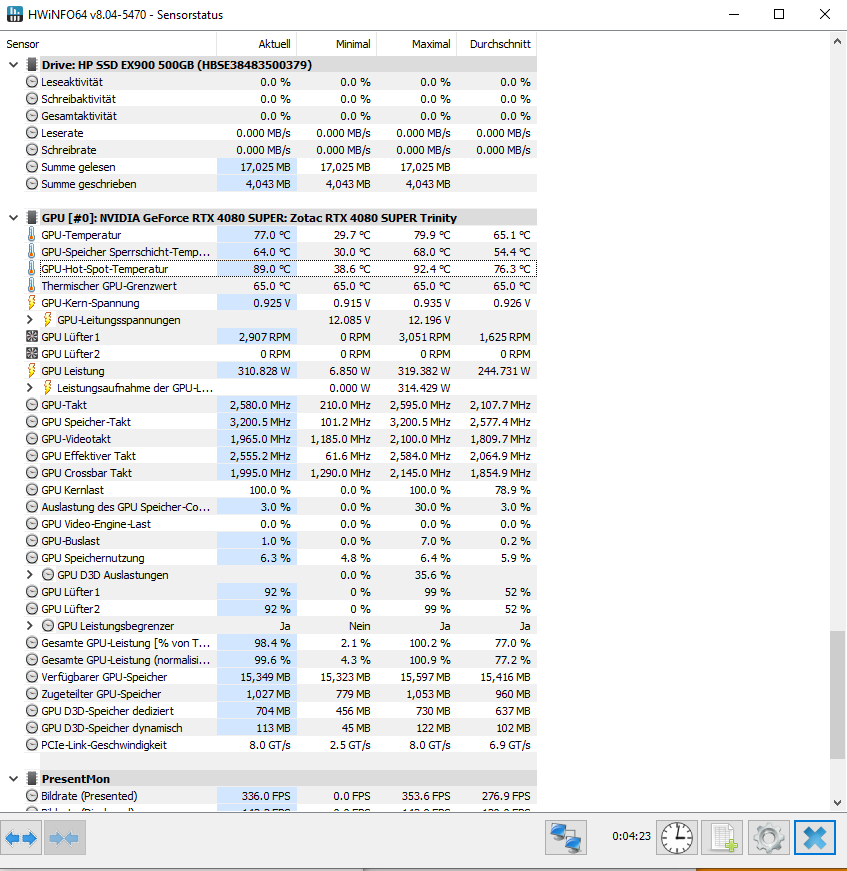This screenshot has height=871, width=847.
Task: Start logging with the sheet-plus icon
Action: 723,838
